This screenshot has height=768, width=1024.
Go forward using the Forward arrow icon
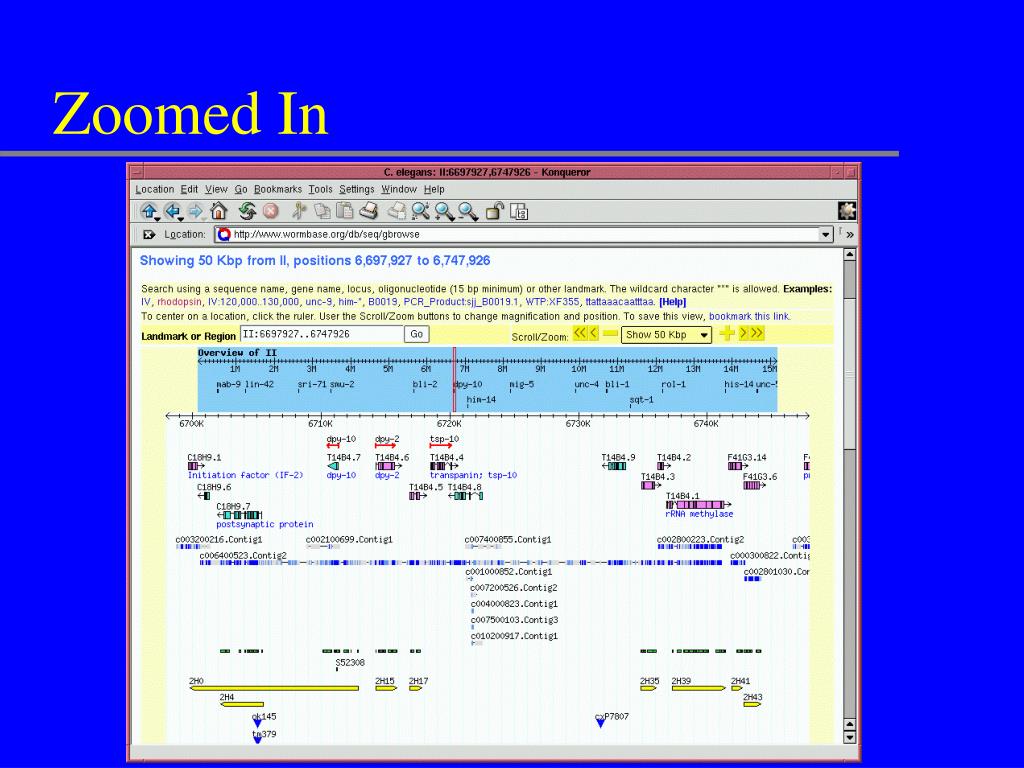195,212
